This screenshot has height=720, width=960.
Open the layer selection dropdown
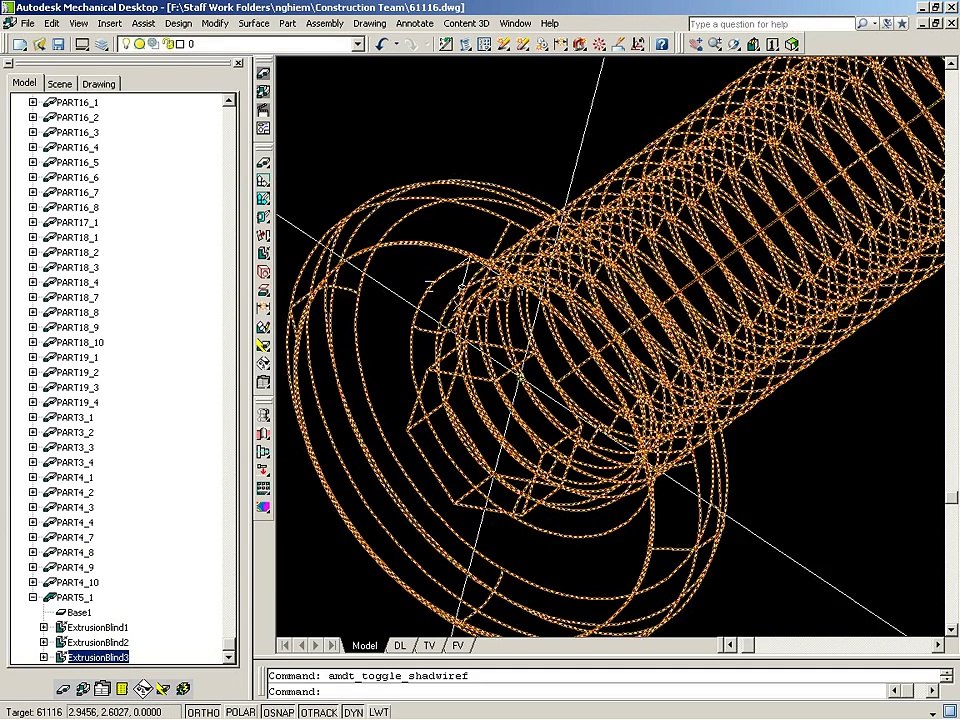tap(359, 44)
